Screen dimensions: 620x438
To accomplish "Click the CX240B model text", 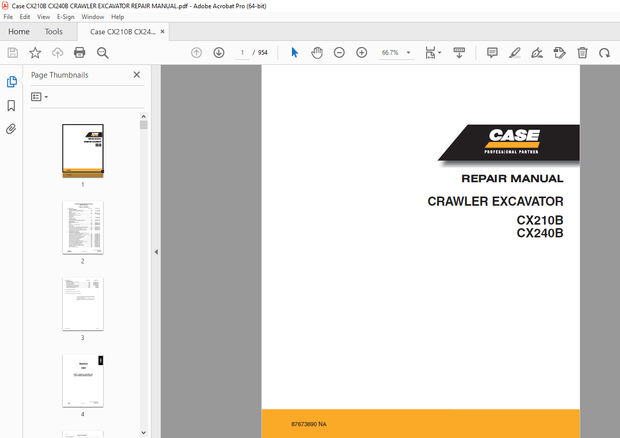I will 540,233.
